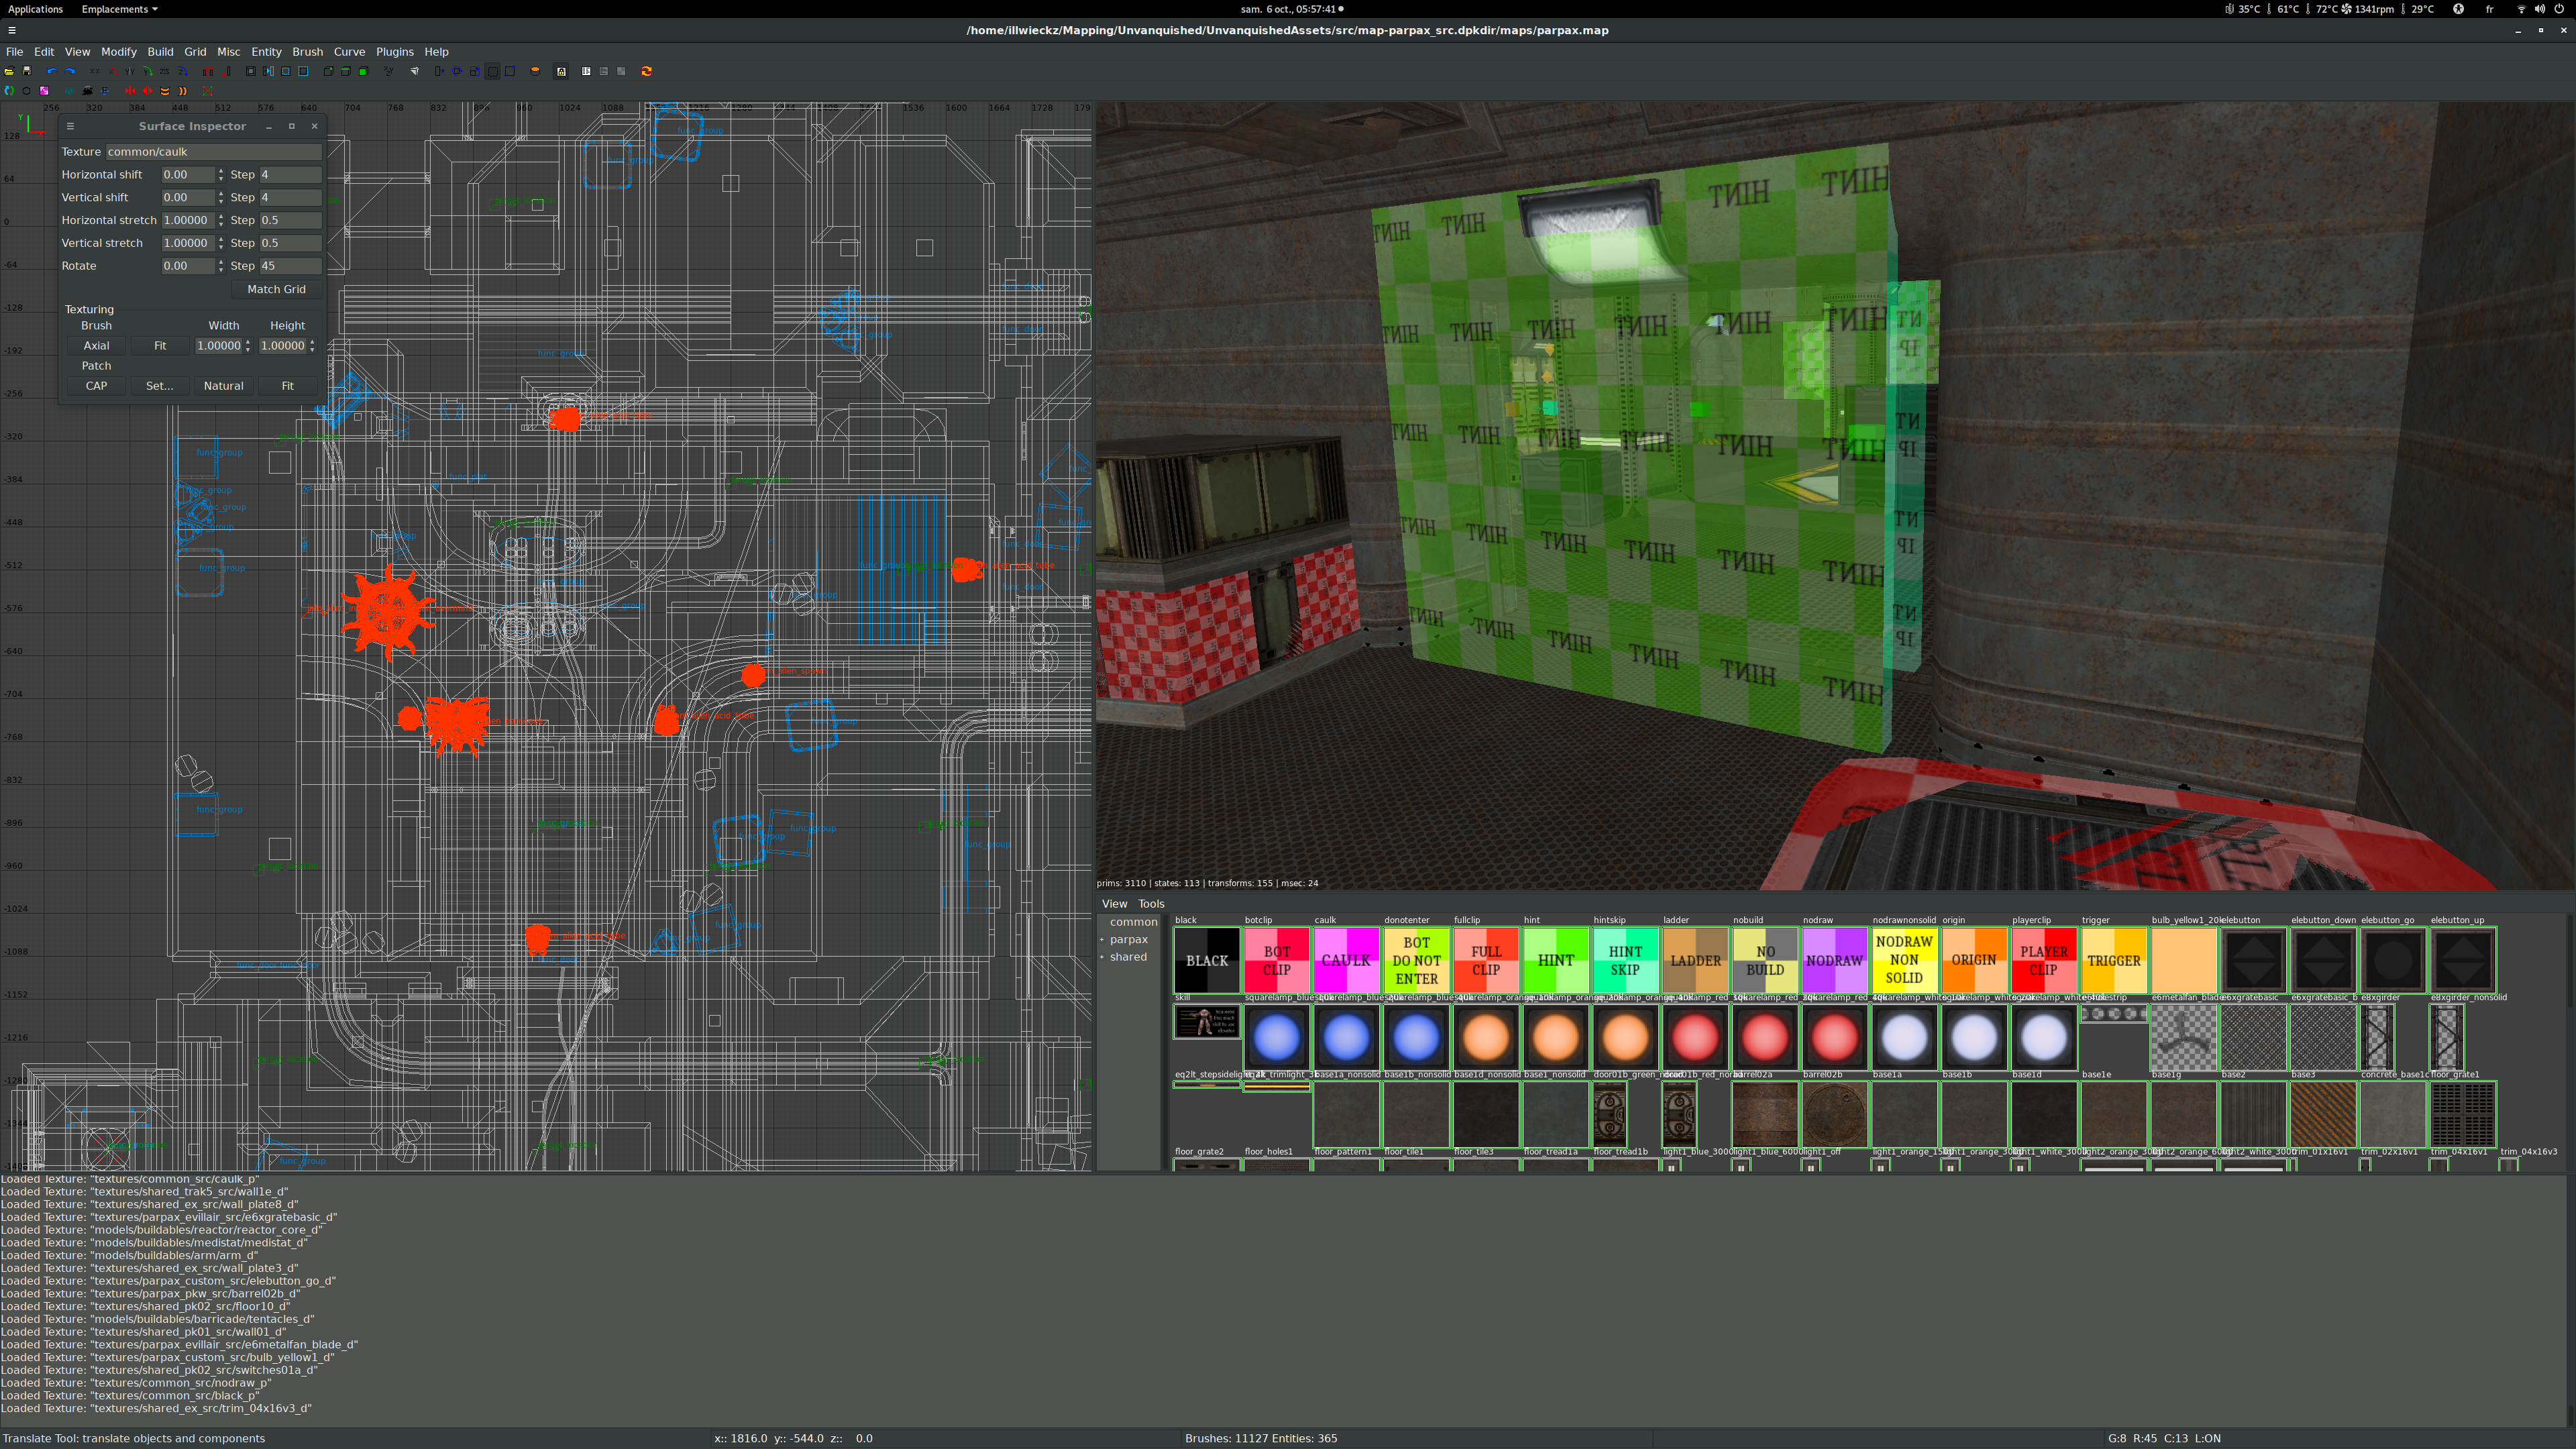The height and width of the screenshot is (1449, 2576).
Task: Select the Translate tool icon
Action: click(x=440, y=71)
